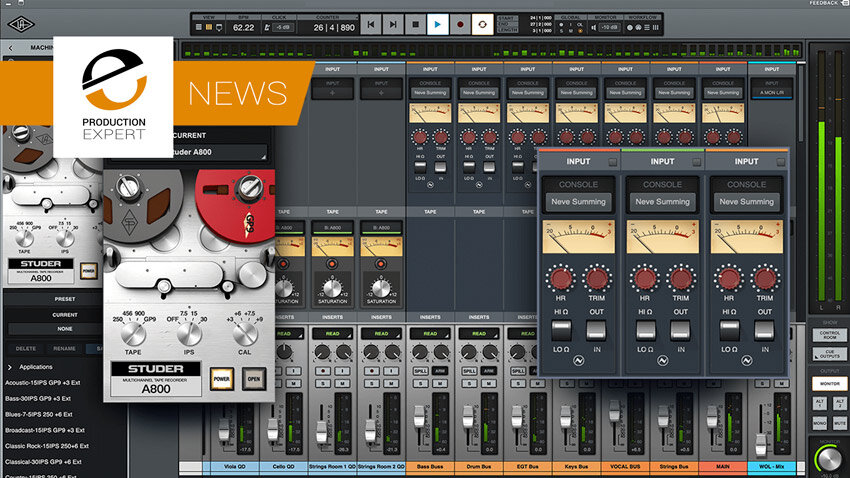Image resolution: width=850 pixels, height=478 pixels.
Task: Adjust the IPS speed knob on large Studer
Action: coord(189,334)
